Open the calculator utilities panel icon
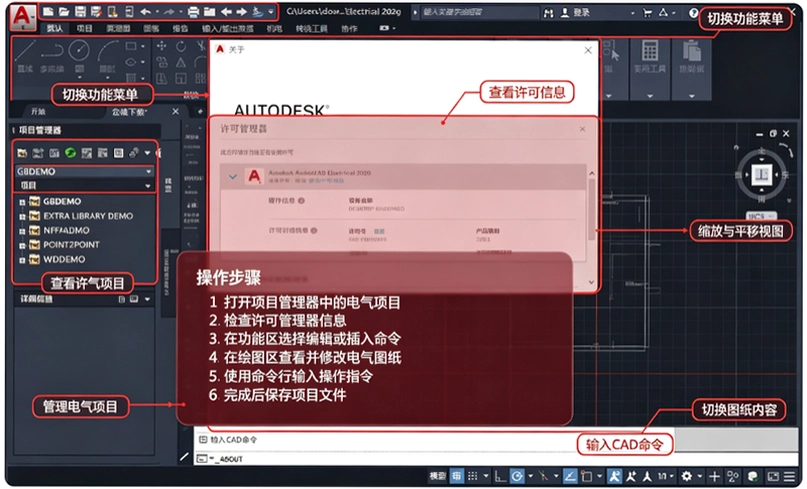 tap(650, 51)
